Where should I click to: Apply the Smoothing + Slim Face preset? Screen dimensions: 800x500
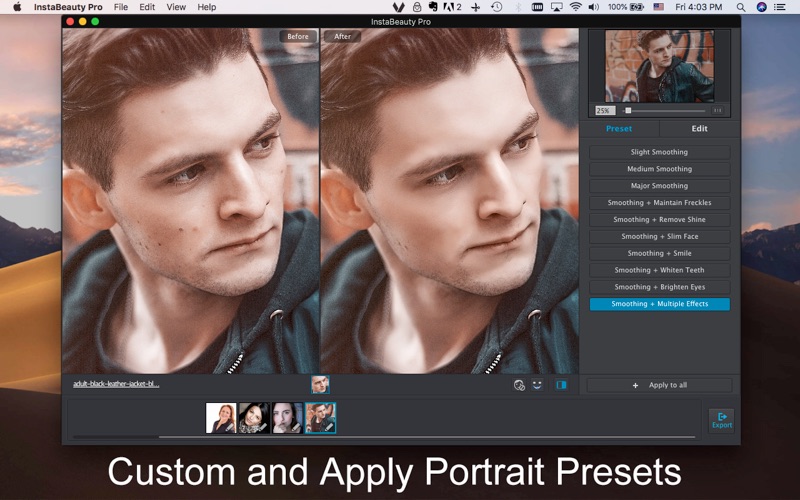pos(659,236)
